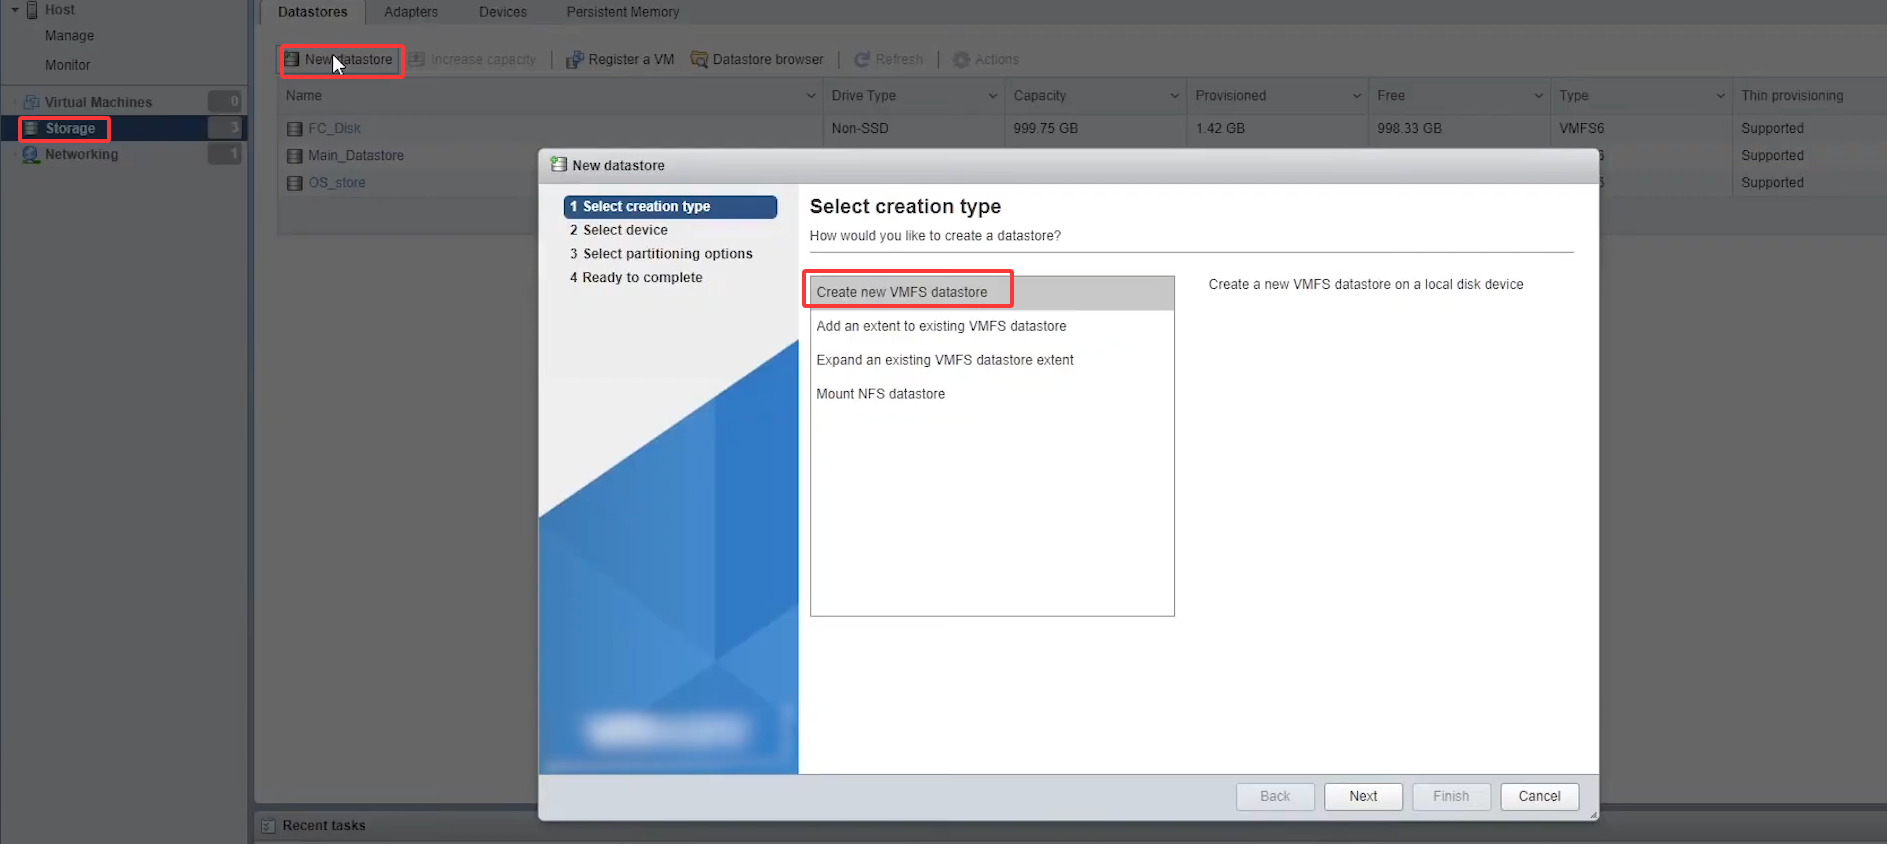Click the Thin provisioning column header
Image resolution: width=1887 pixels, height=844 pixels.
click(x=1809, y=96)
